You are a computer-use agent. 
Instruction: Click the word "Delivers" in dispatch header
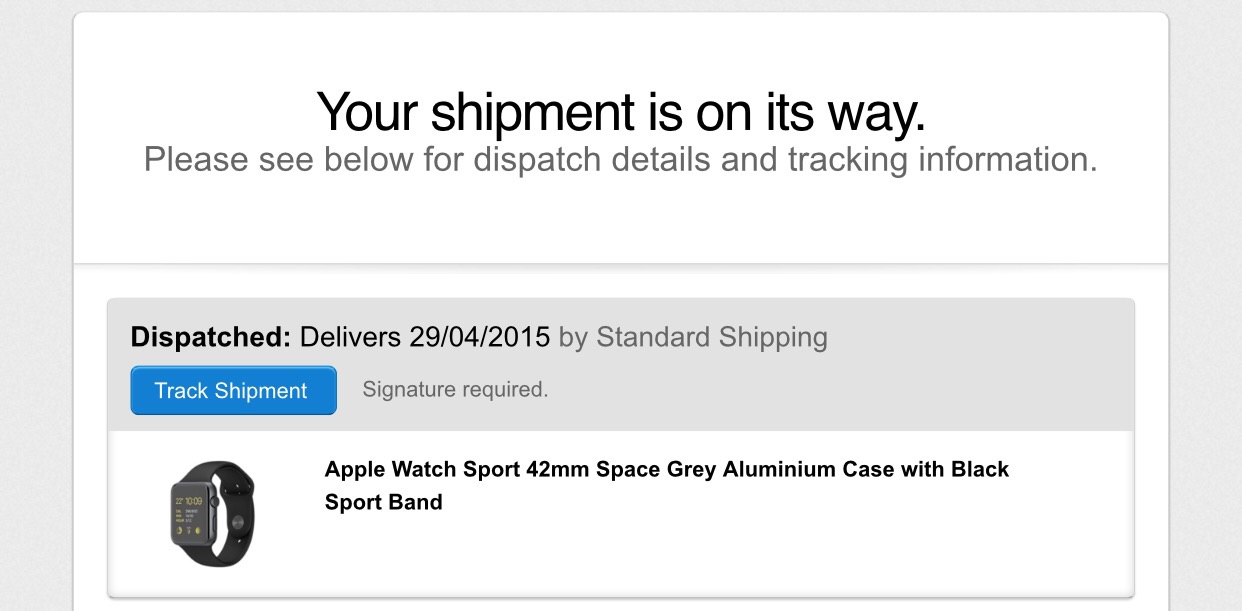(x=350, y=337)
